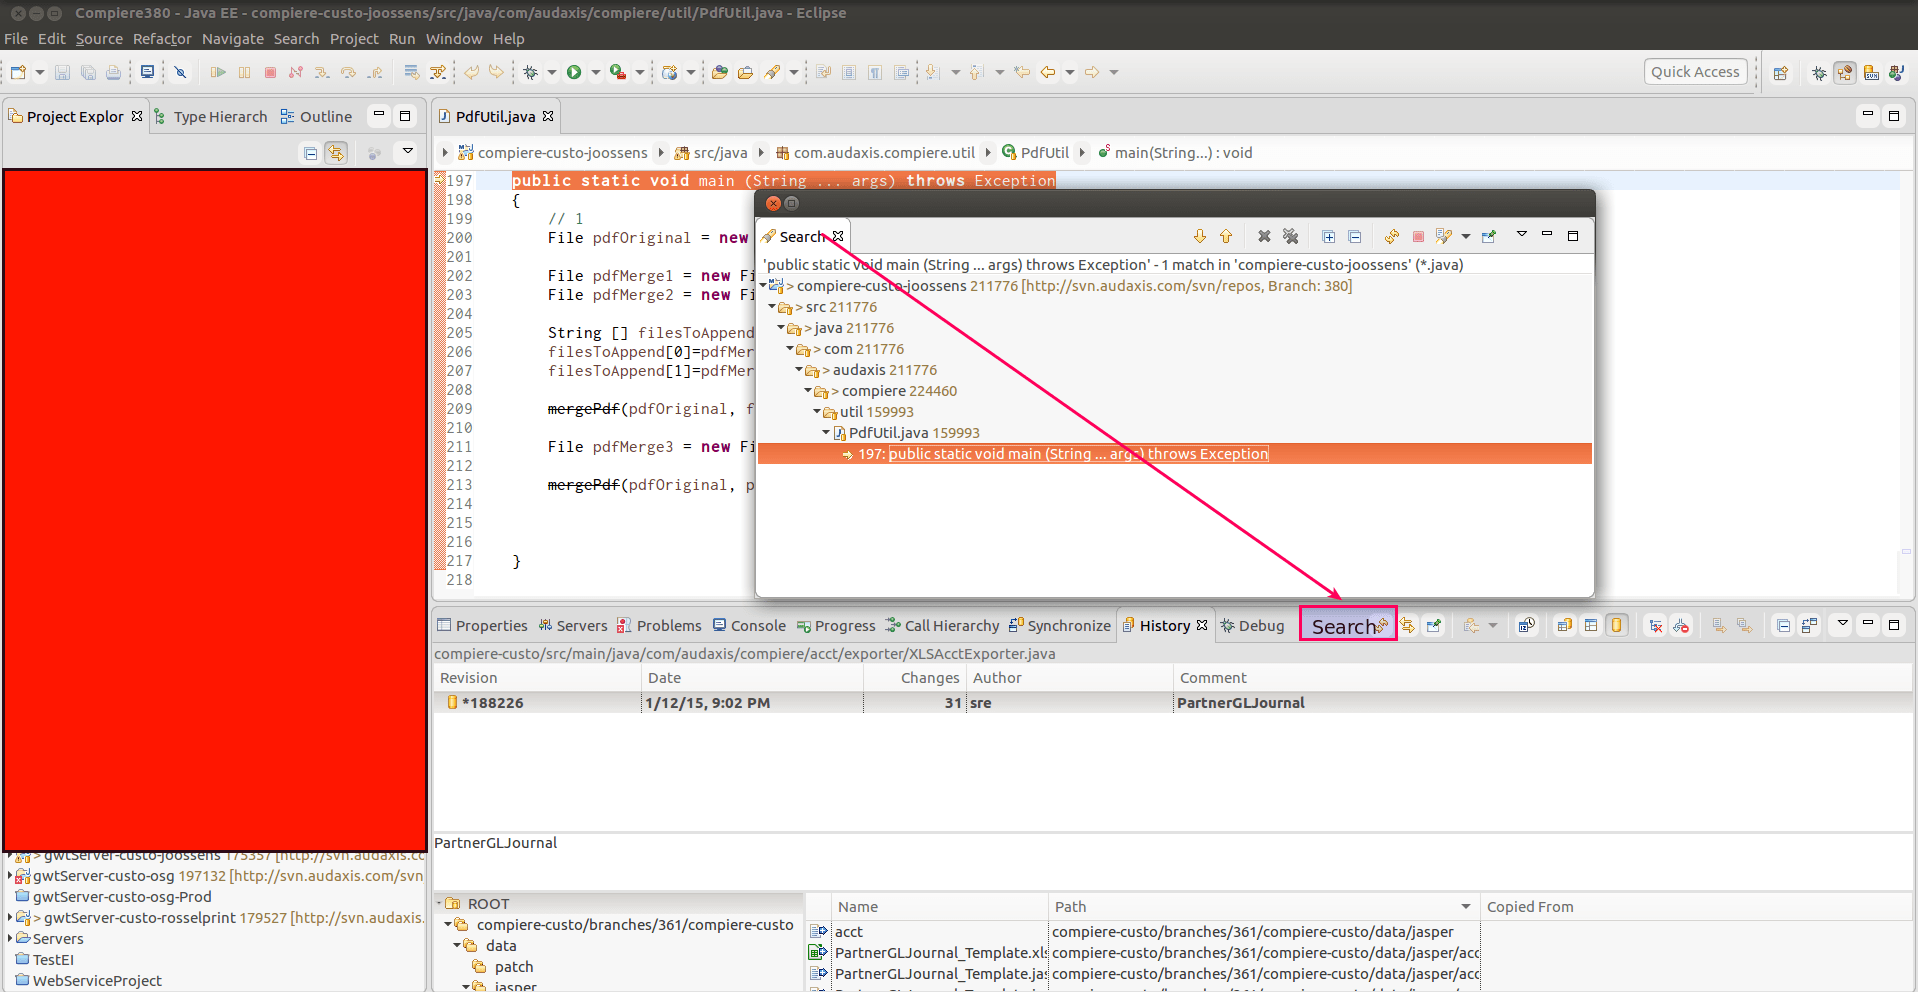This screenshot has height=992, width=1918.
Task: Run the current search again in Search window
Action: click(x=1392, y=236)
